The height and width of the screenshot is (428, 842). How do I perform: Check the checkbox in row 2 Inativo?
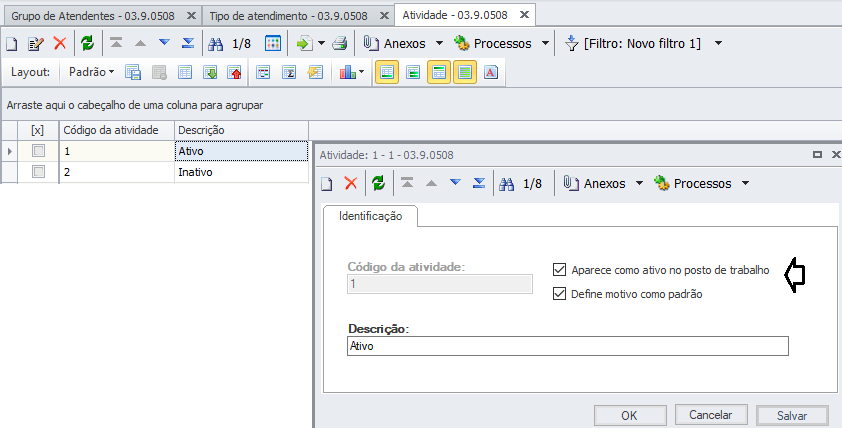coord(38,172)
